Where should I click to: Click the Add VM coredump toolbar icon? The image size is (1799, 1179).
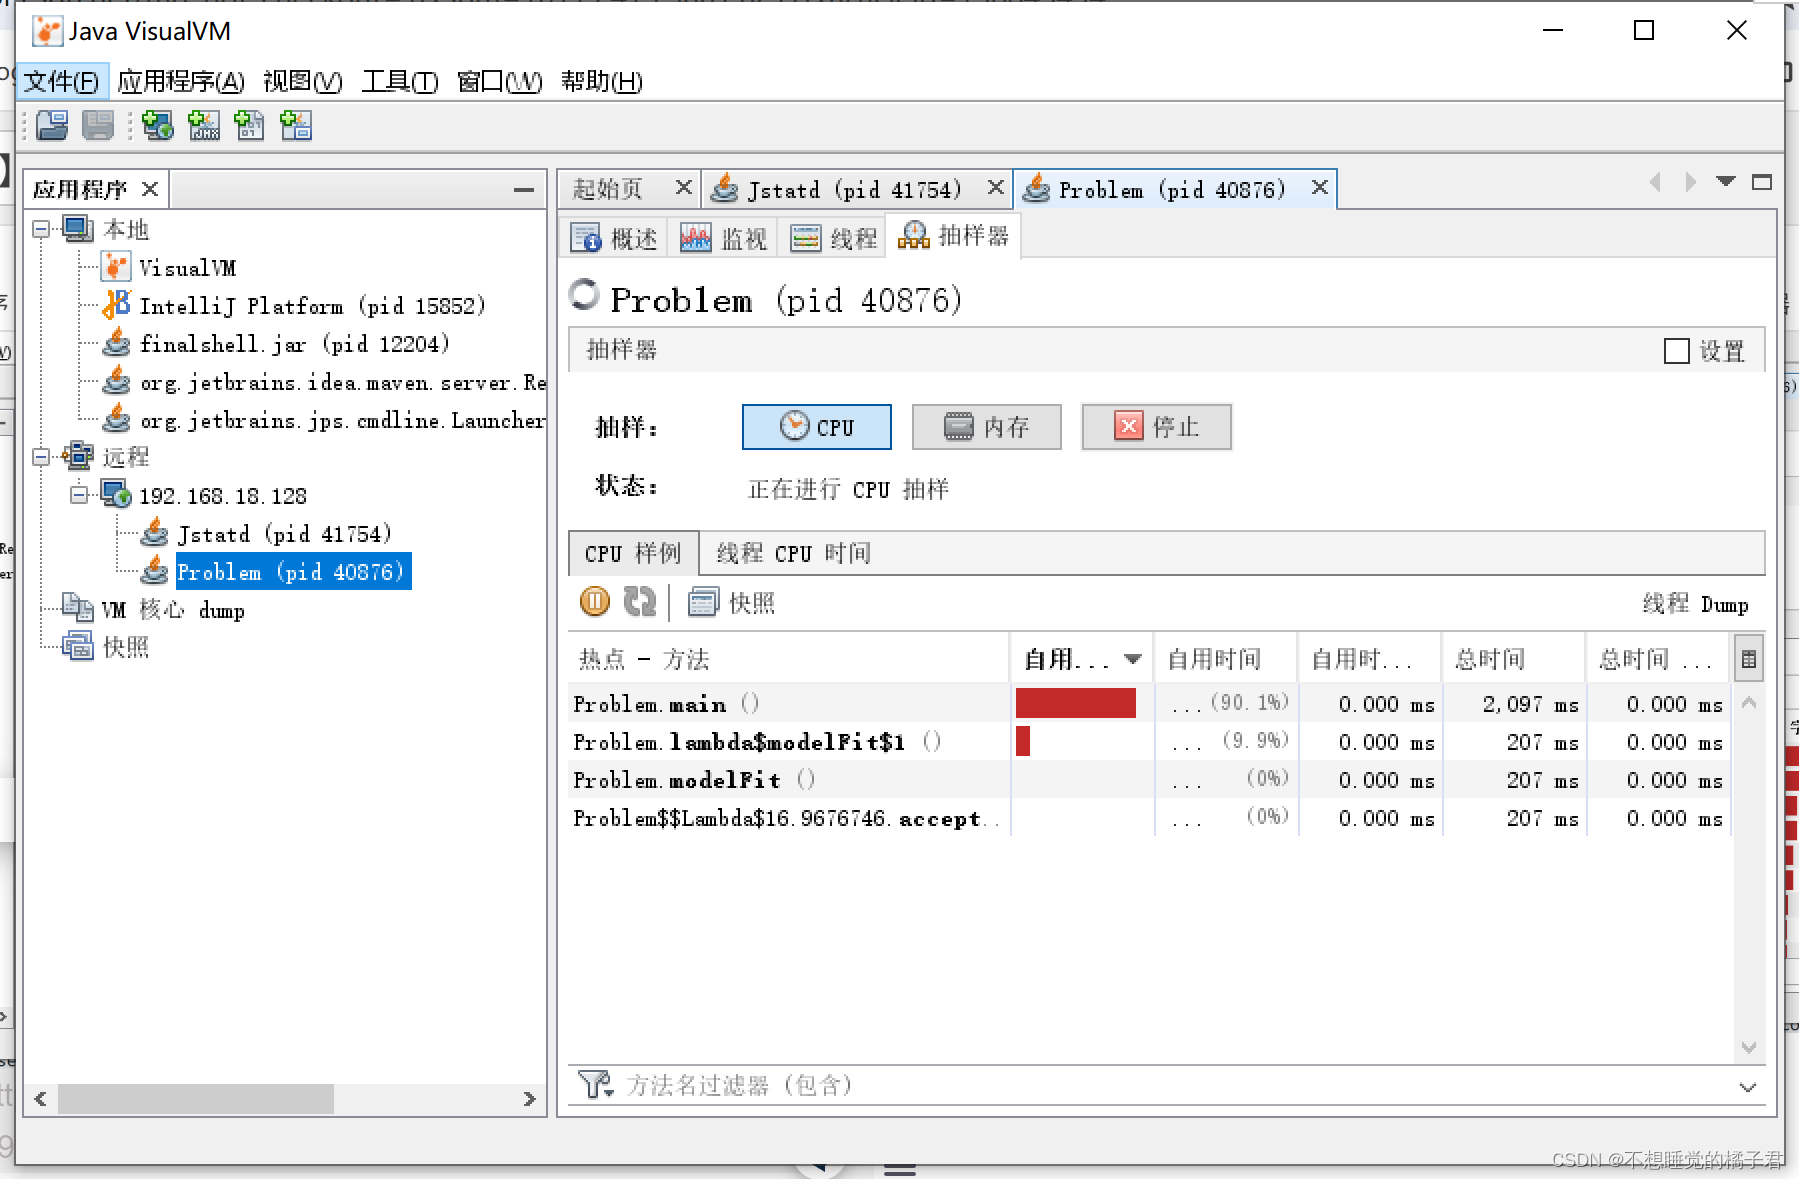pyautogui.click(x=249, y=125)
